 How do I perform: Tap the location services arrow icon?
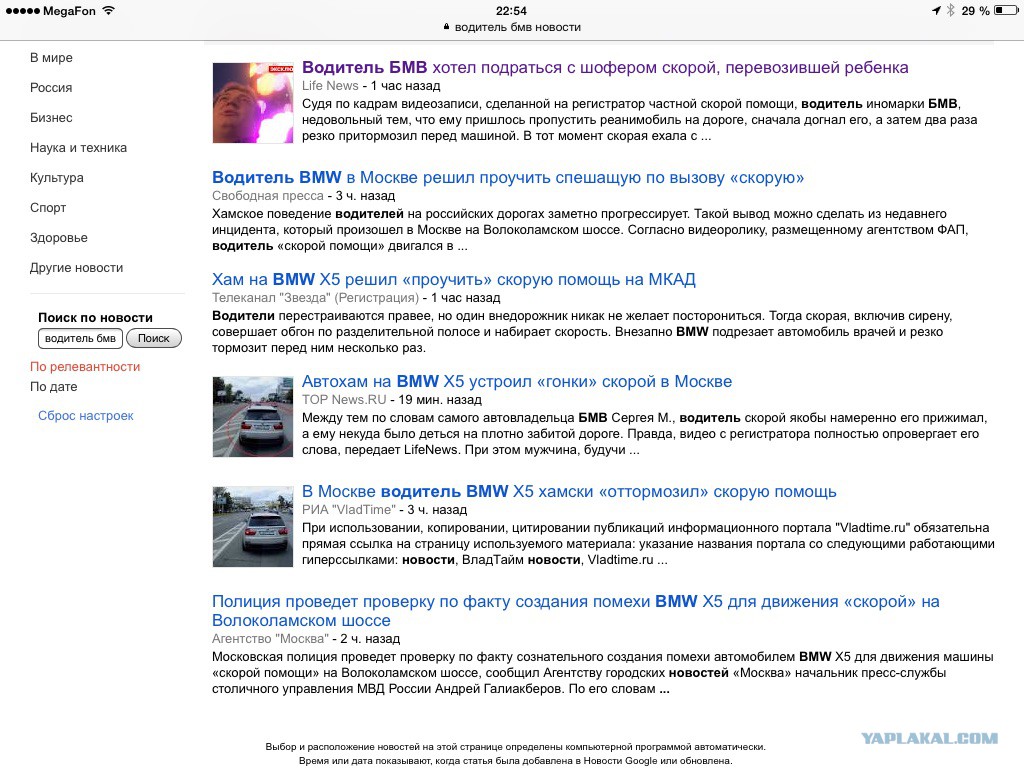[936, 10]
